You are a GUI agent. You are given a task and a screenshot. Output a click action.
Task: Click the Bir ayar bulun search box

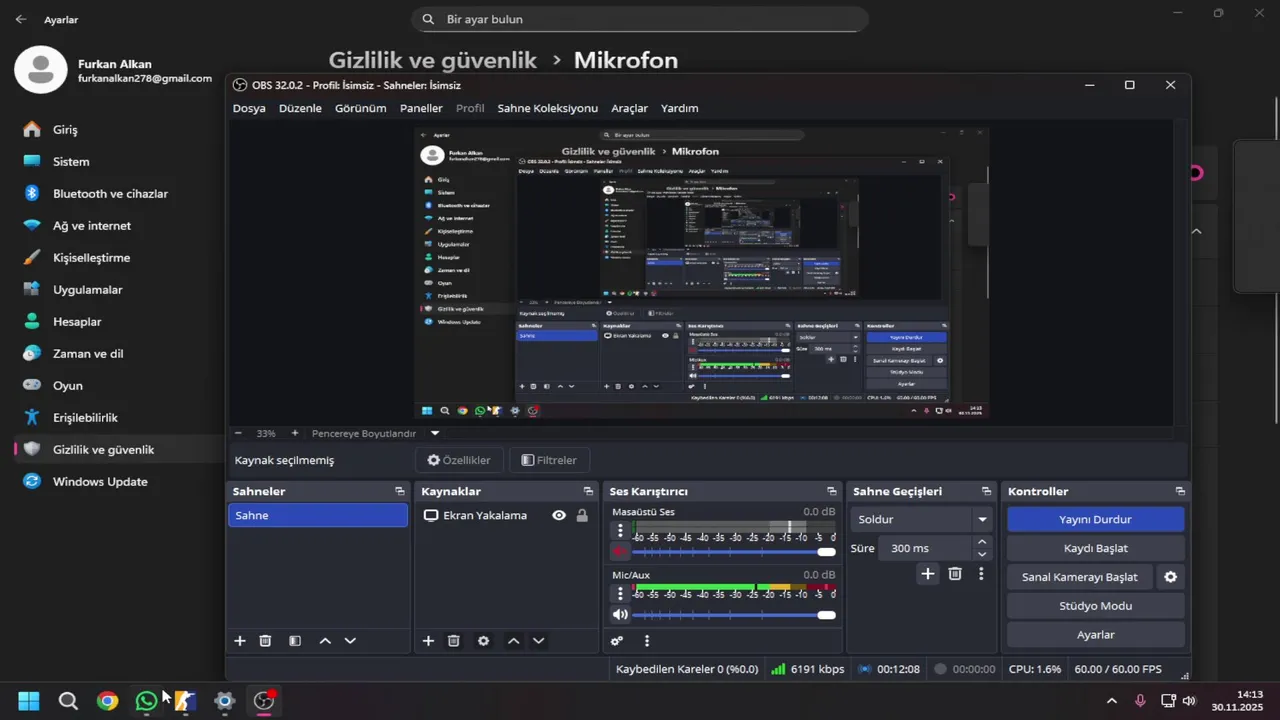click(640, 19)
